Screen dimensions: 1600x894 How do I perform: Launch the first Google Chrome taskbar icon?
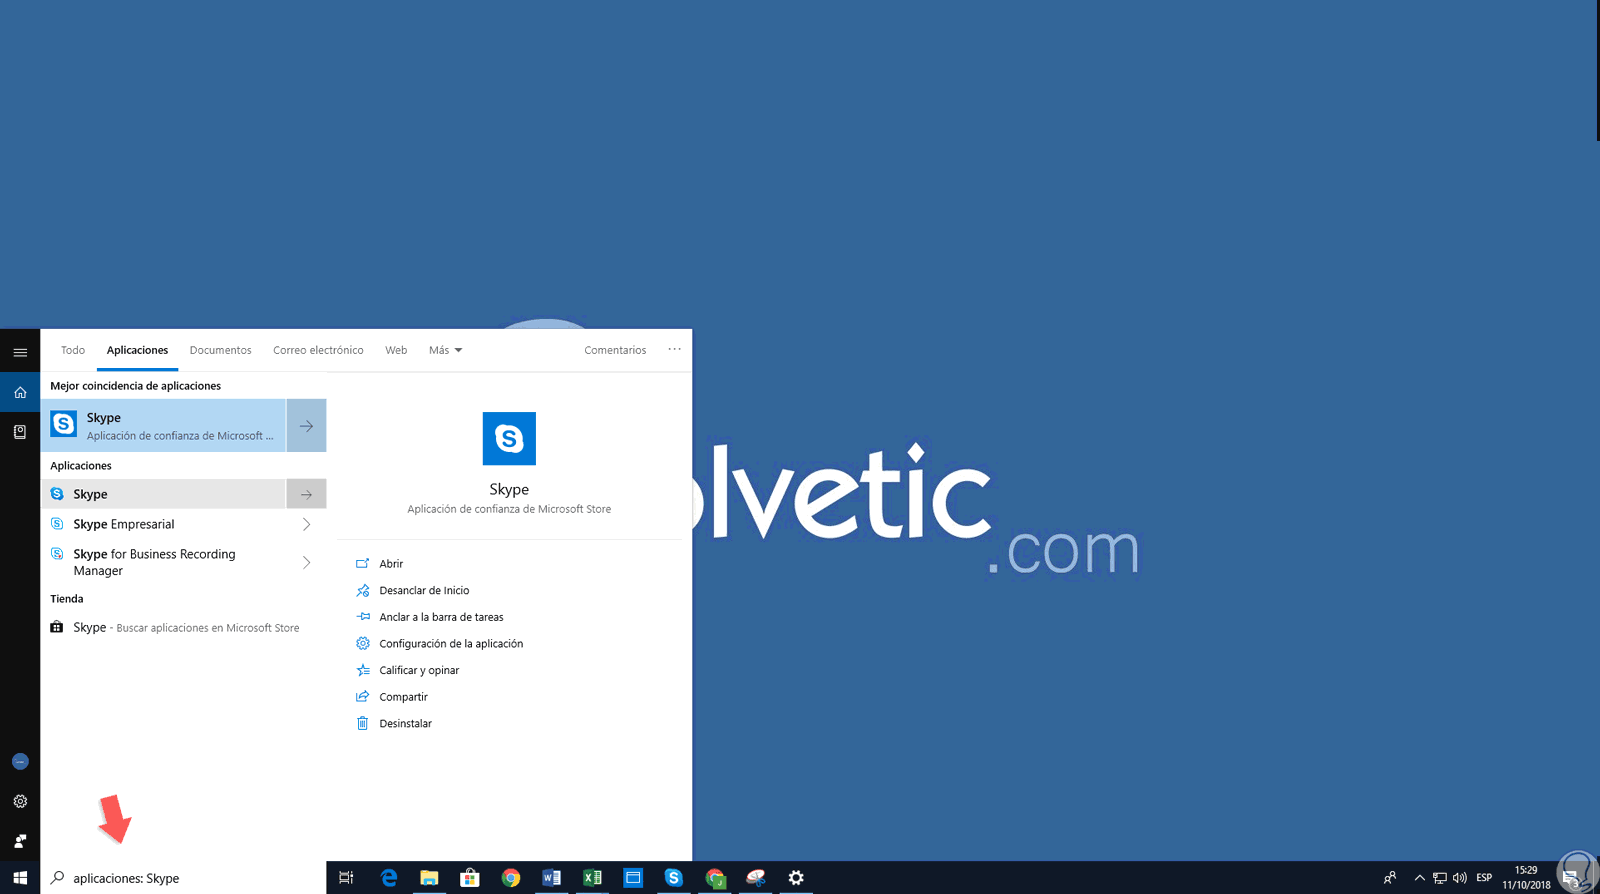(511, 878)
